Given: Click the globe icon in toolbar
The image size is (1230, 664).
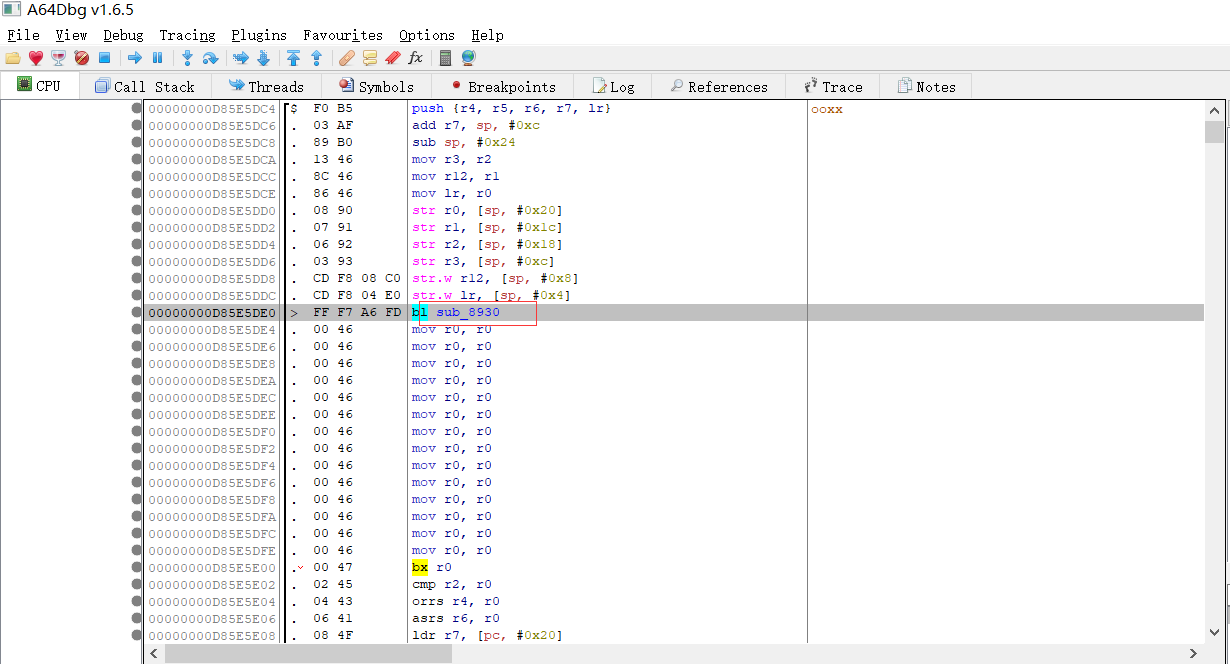Looking at the screenshot, I should point(468,58).
